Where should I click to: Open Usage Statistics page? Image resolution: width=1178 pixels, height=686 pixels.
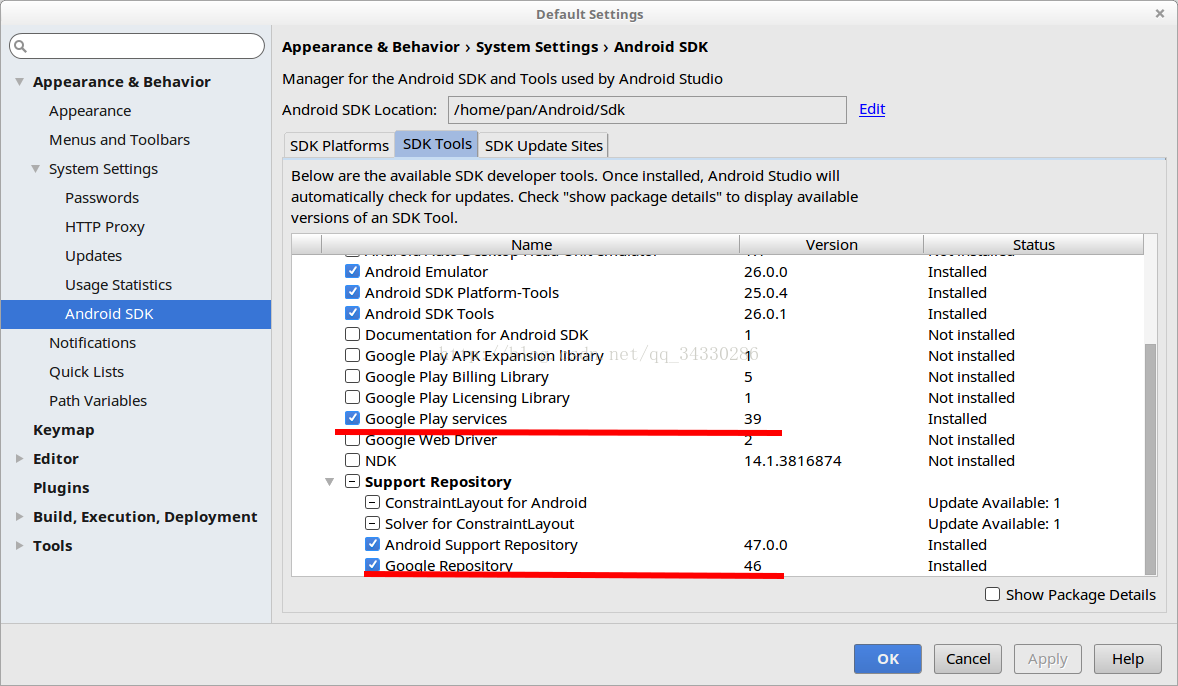click(118, 285)
